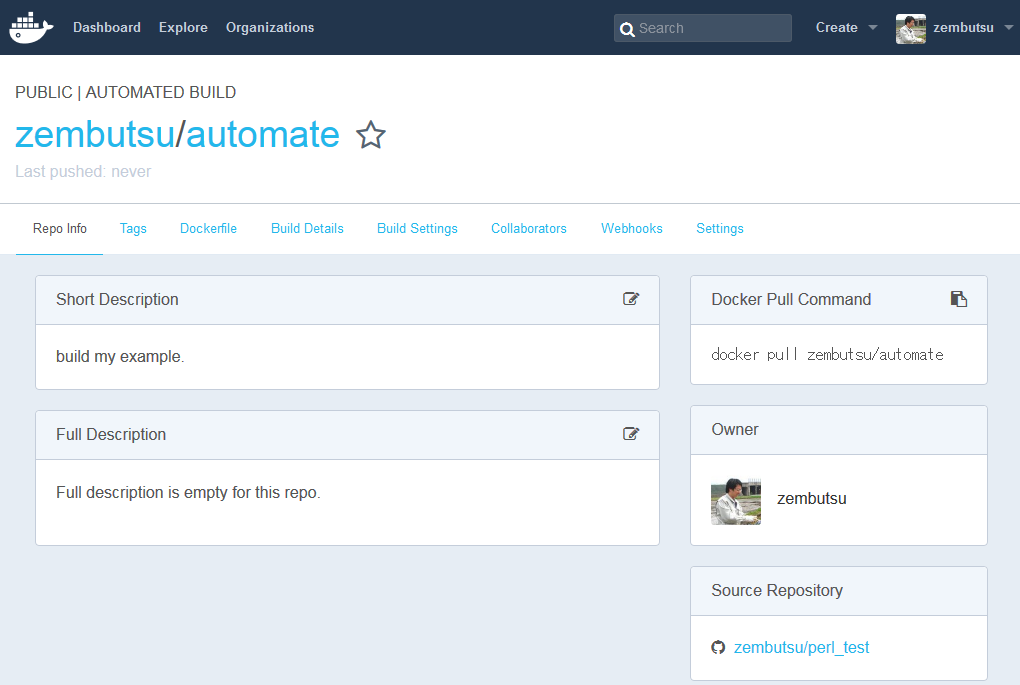Edit the Full Description with pencil icon
This screenshot has height=685, width=1020.
(x=631, y=433)
